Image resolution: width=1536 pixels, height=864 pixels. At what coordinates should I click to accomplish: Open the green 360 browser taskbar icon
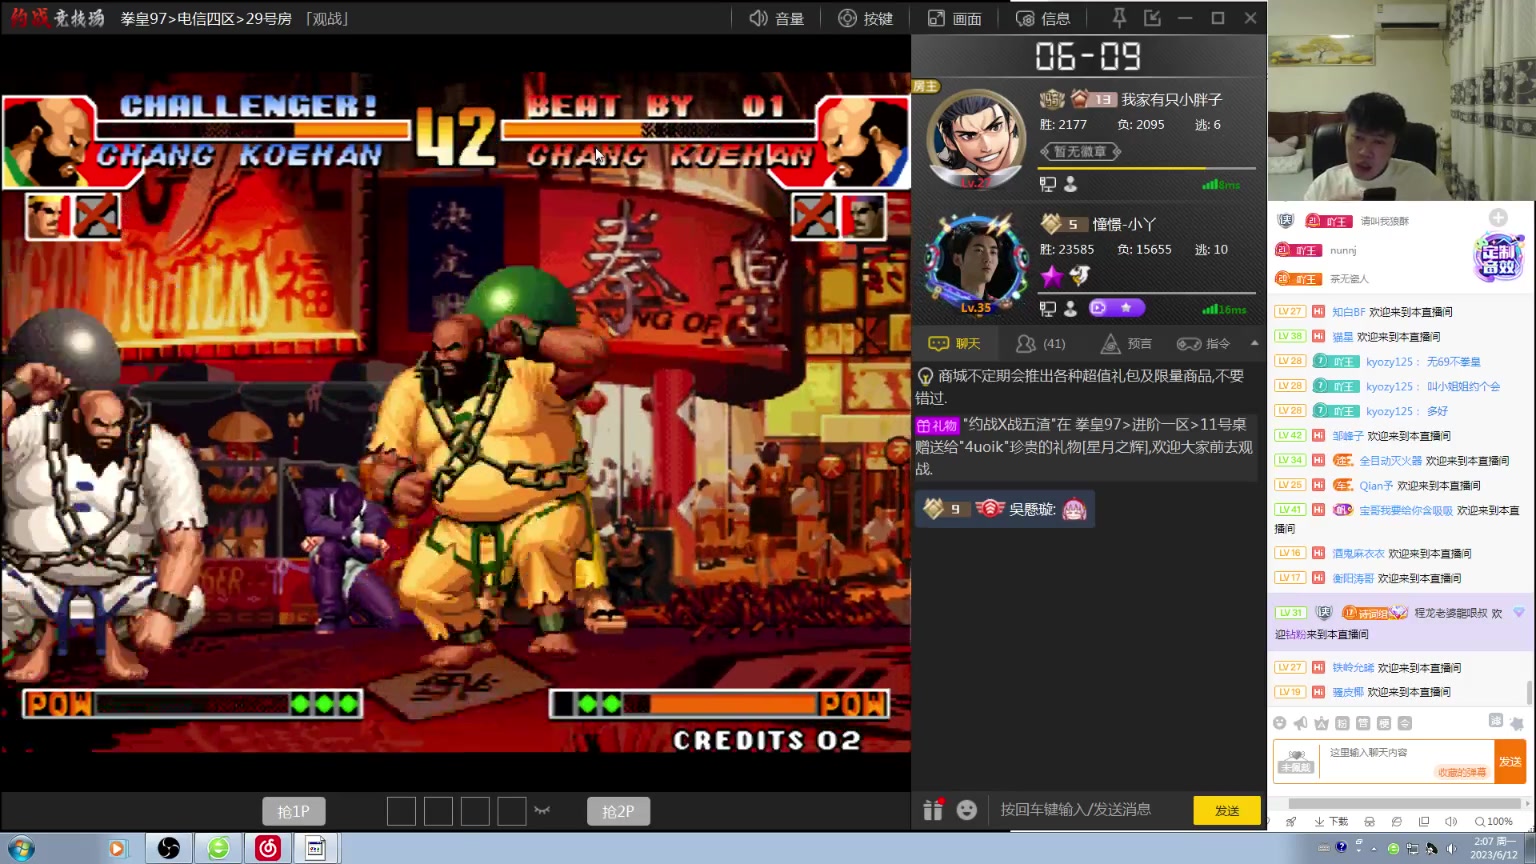coord(218,849)
